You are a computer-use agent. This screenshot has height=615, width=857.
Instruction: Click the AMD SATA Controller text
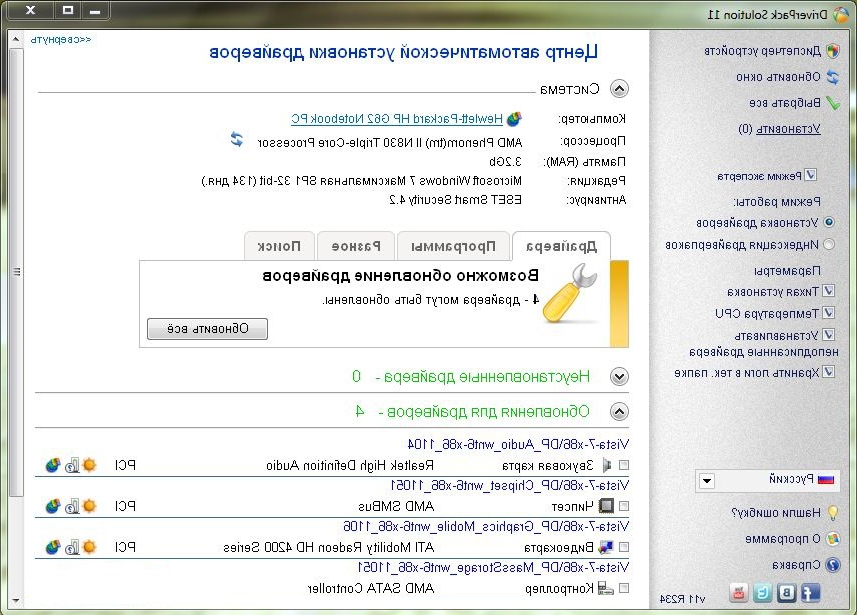tap(371, 588)
